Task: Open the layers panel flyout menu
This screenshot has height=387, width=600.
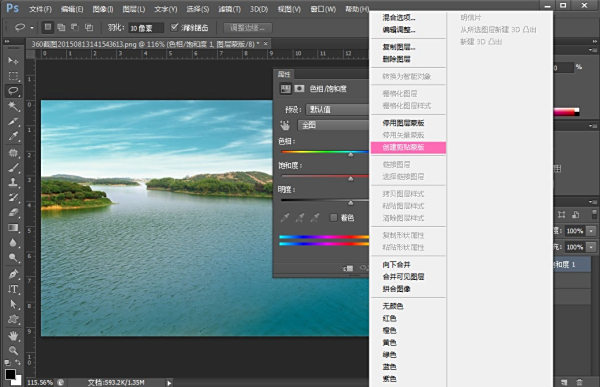Action: coord(592,202)
